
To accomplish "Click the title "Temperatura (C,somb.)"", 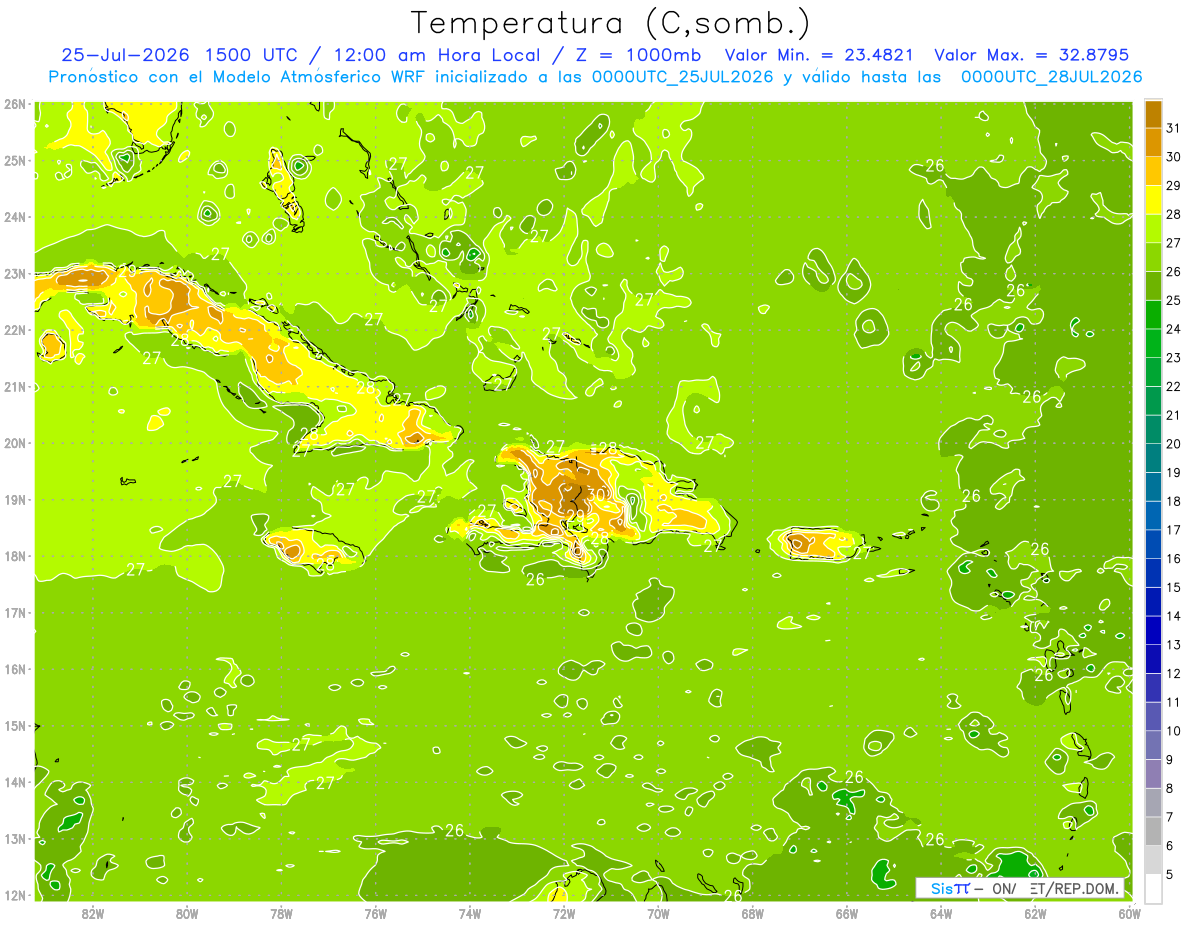I will (611, 22).
